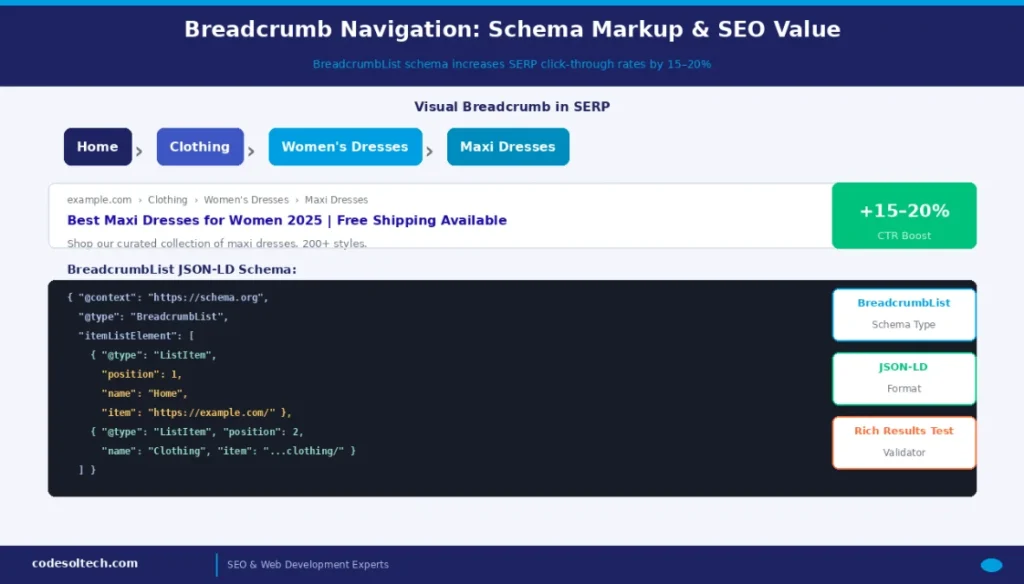Open the "Rich Results Test" Validator card

[903, 441]
